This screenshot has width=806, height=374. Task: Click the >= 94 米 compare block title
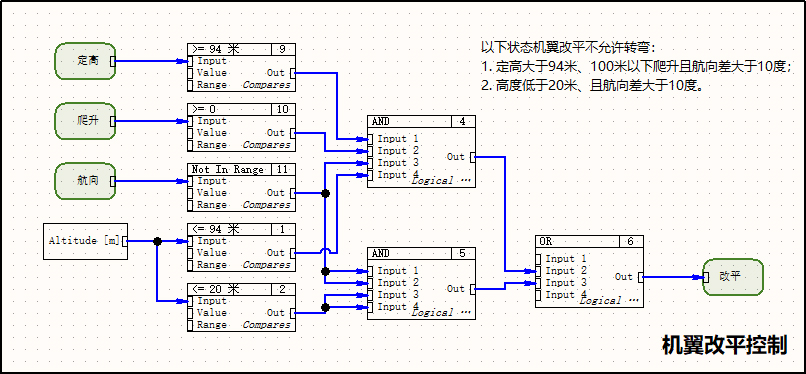(229, 49)
